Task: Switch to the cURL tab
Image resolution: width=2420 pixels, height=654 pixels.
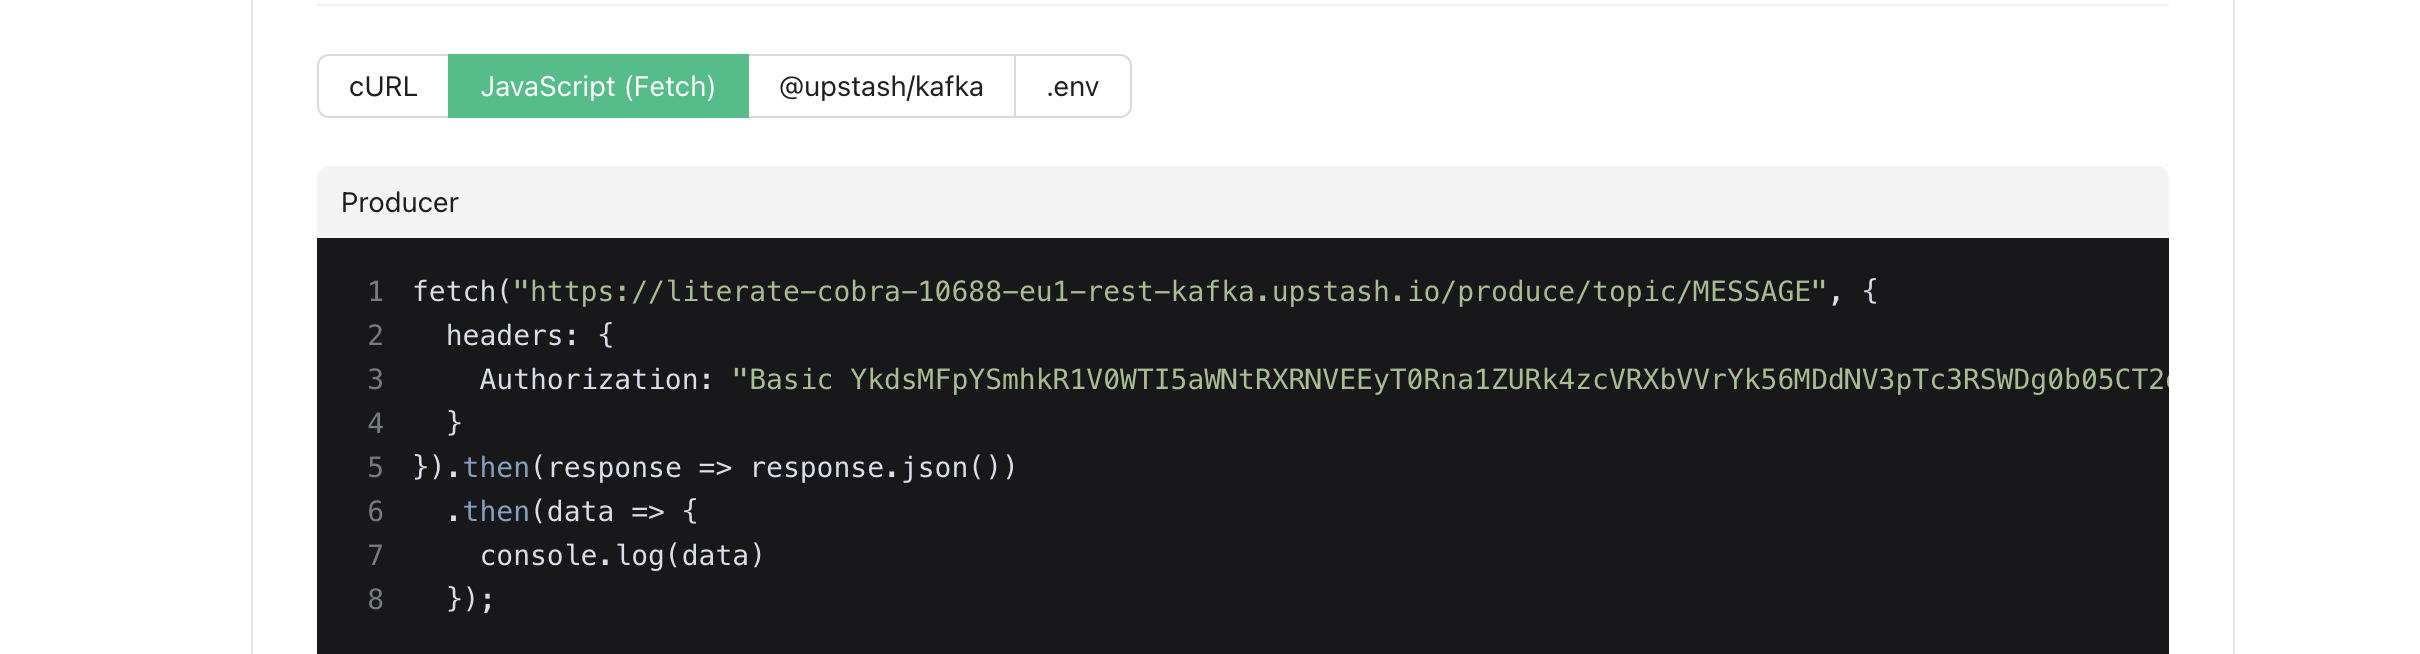Action: pos(383,87)
